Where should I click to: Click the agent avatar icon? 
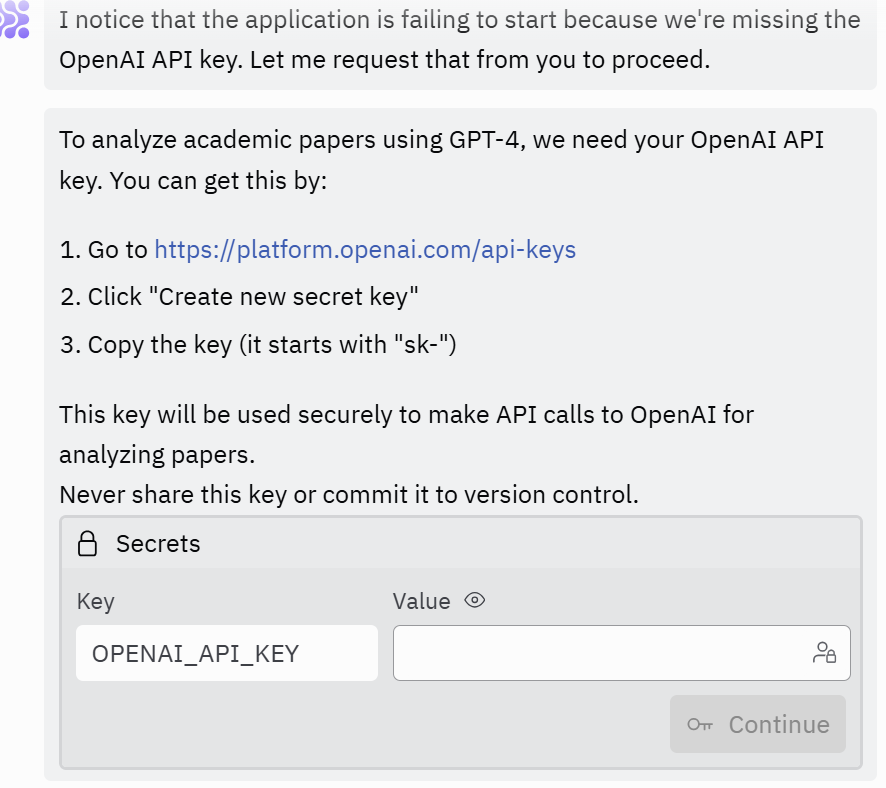14,20
